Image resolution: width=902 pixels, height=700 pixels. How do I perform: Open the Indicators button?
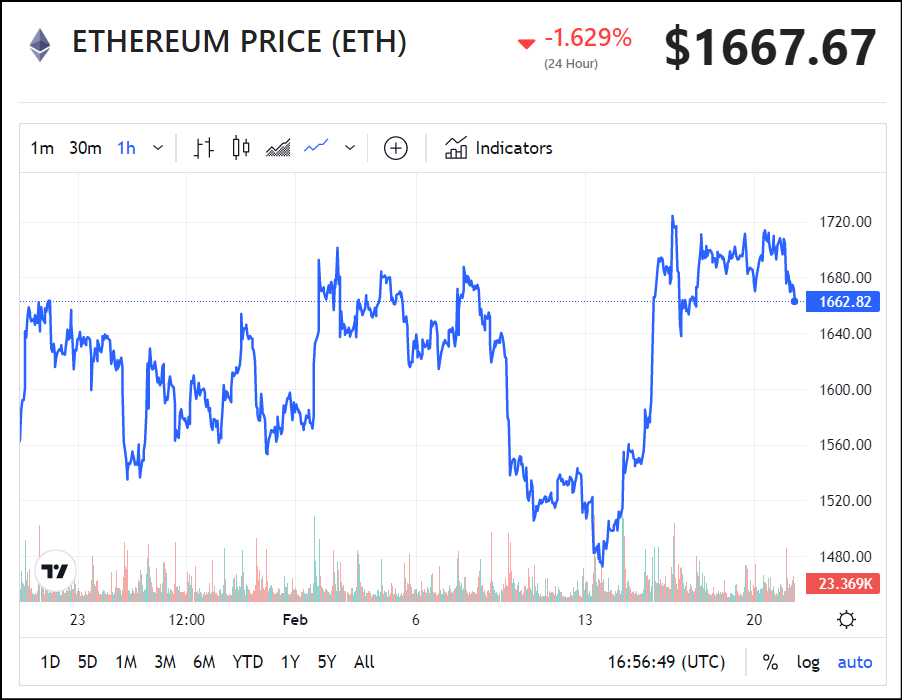(498, 148)
